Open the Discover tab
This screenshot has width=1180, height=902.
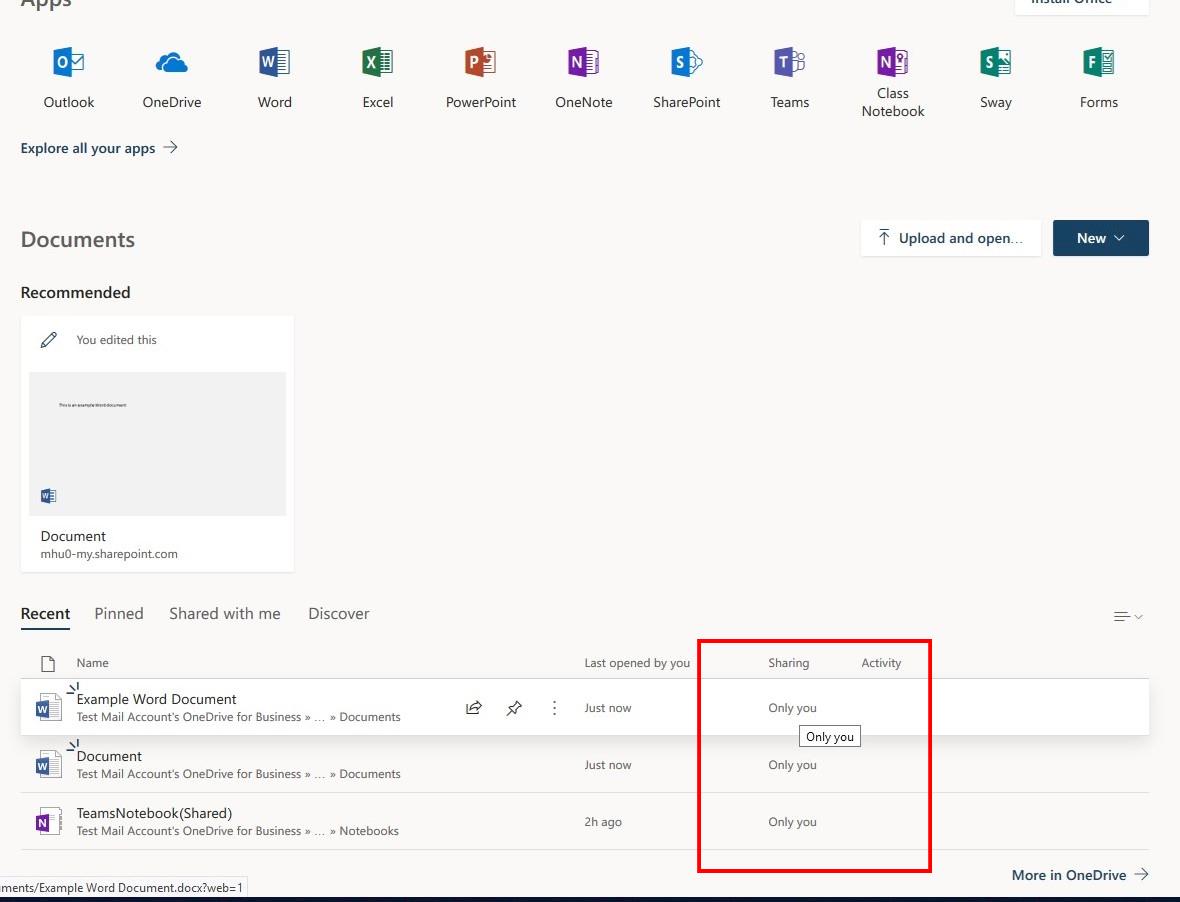[339, 614]
